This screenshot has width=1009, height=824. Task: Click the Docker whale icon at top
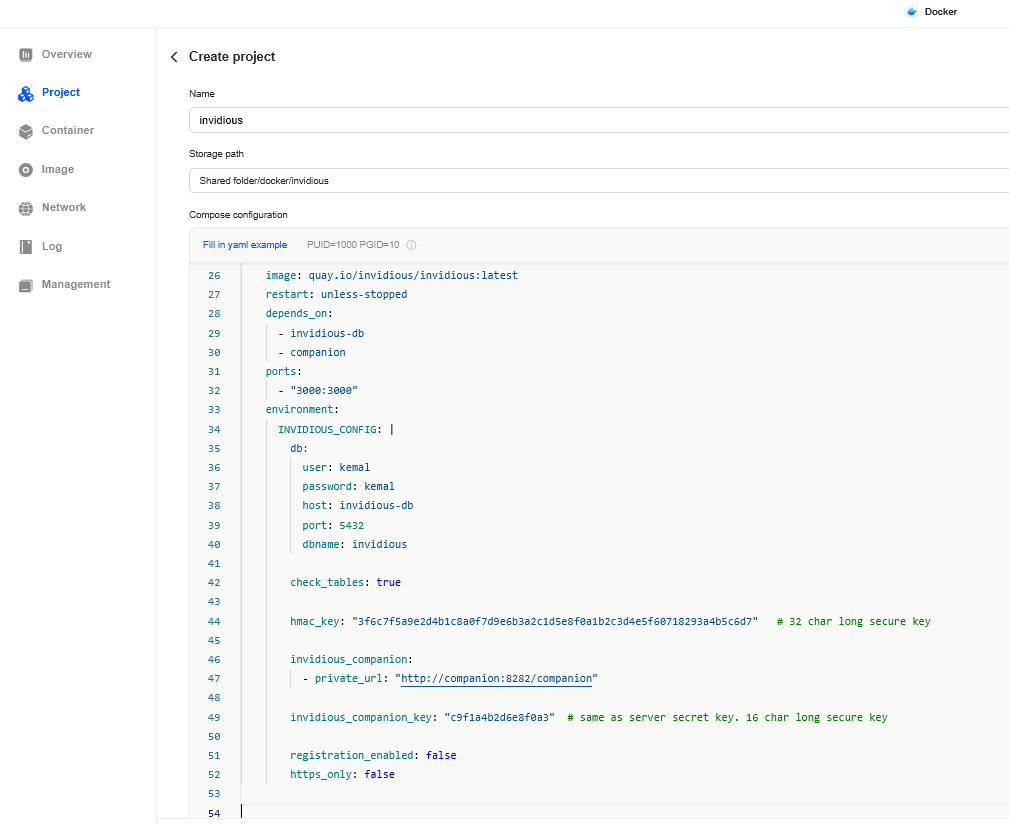point(912,12)
